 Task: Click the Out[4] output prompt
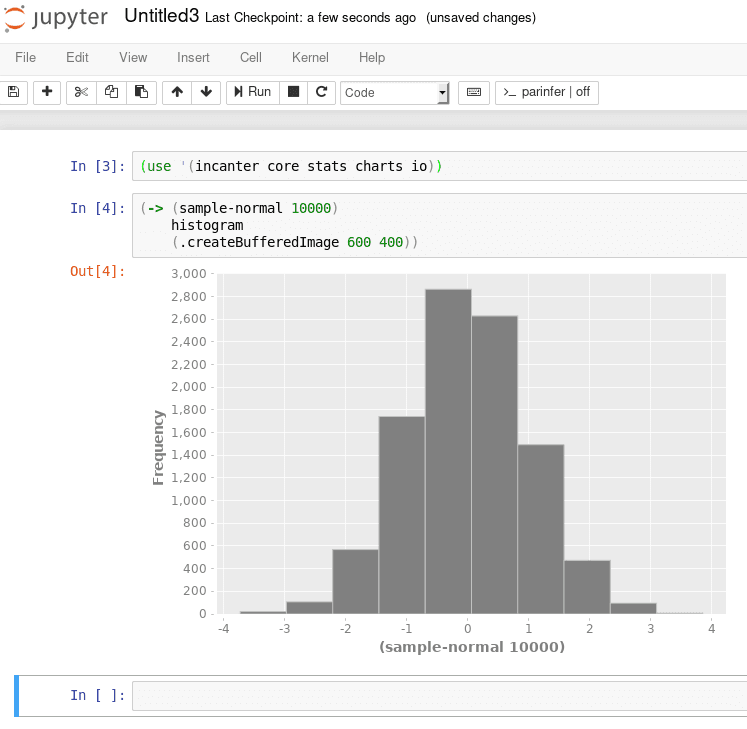(x=97, y=271)
